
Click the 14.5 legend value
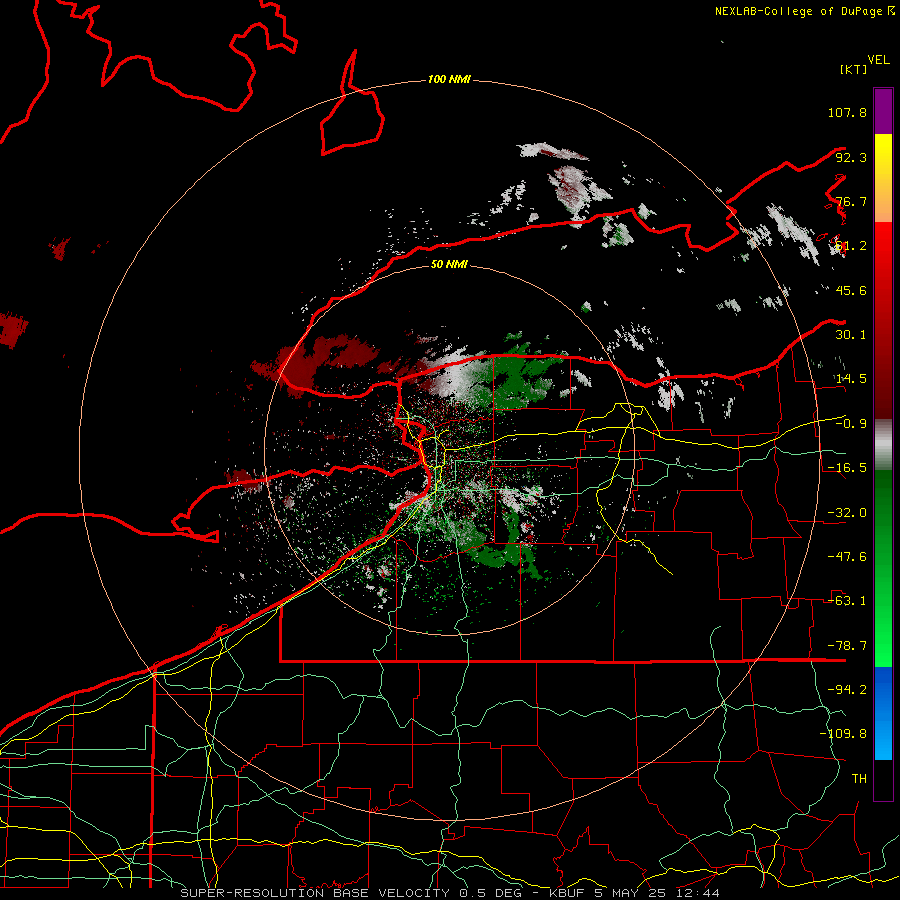tap(851, 379)
